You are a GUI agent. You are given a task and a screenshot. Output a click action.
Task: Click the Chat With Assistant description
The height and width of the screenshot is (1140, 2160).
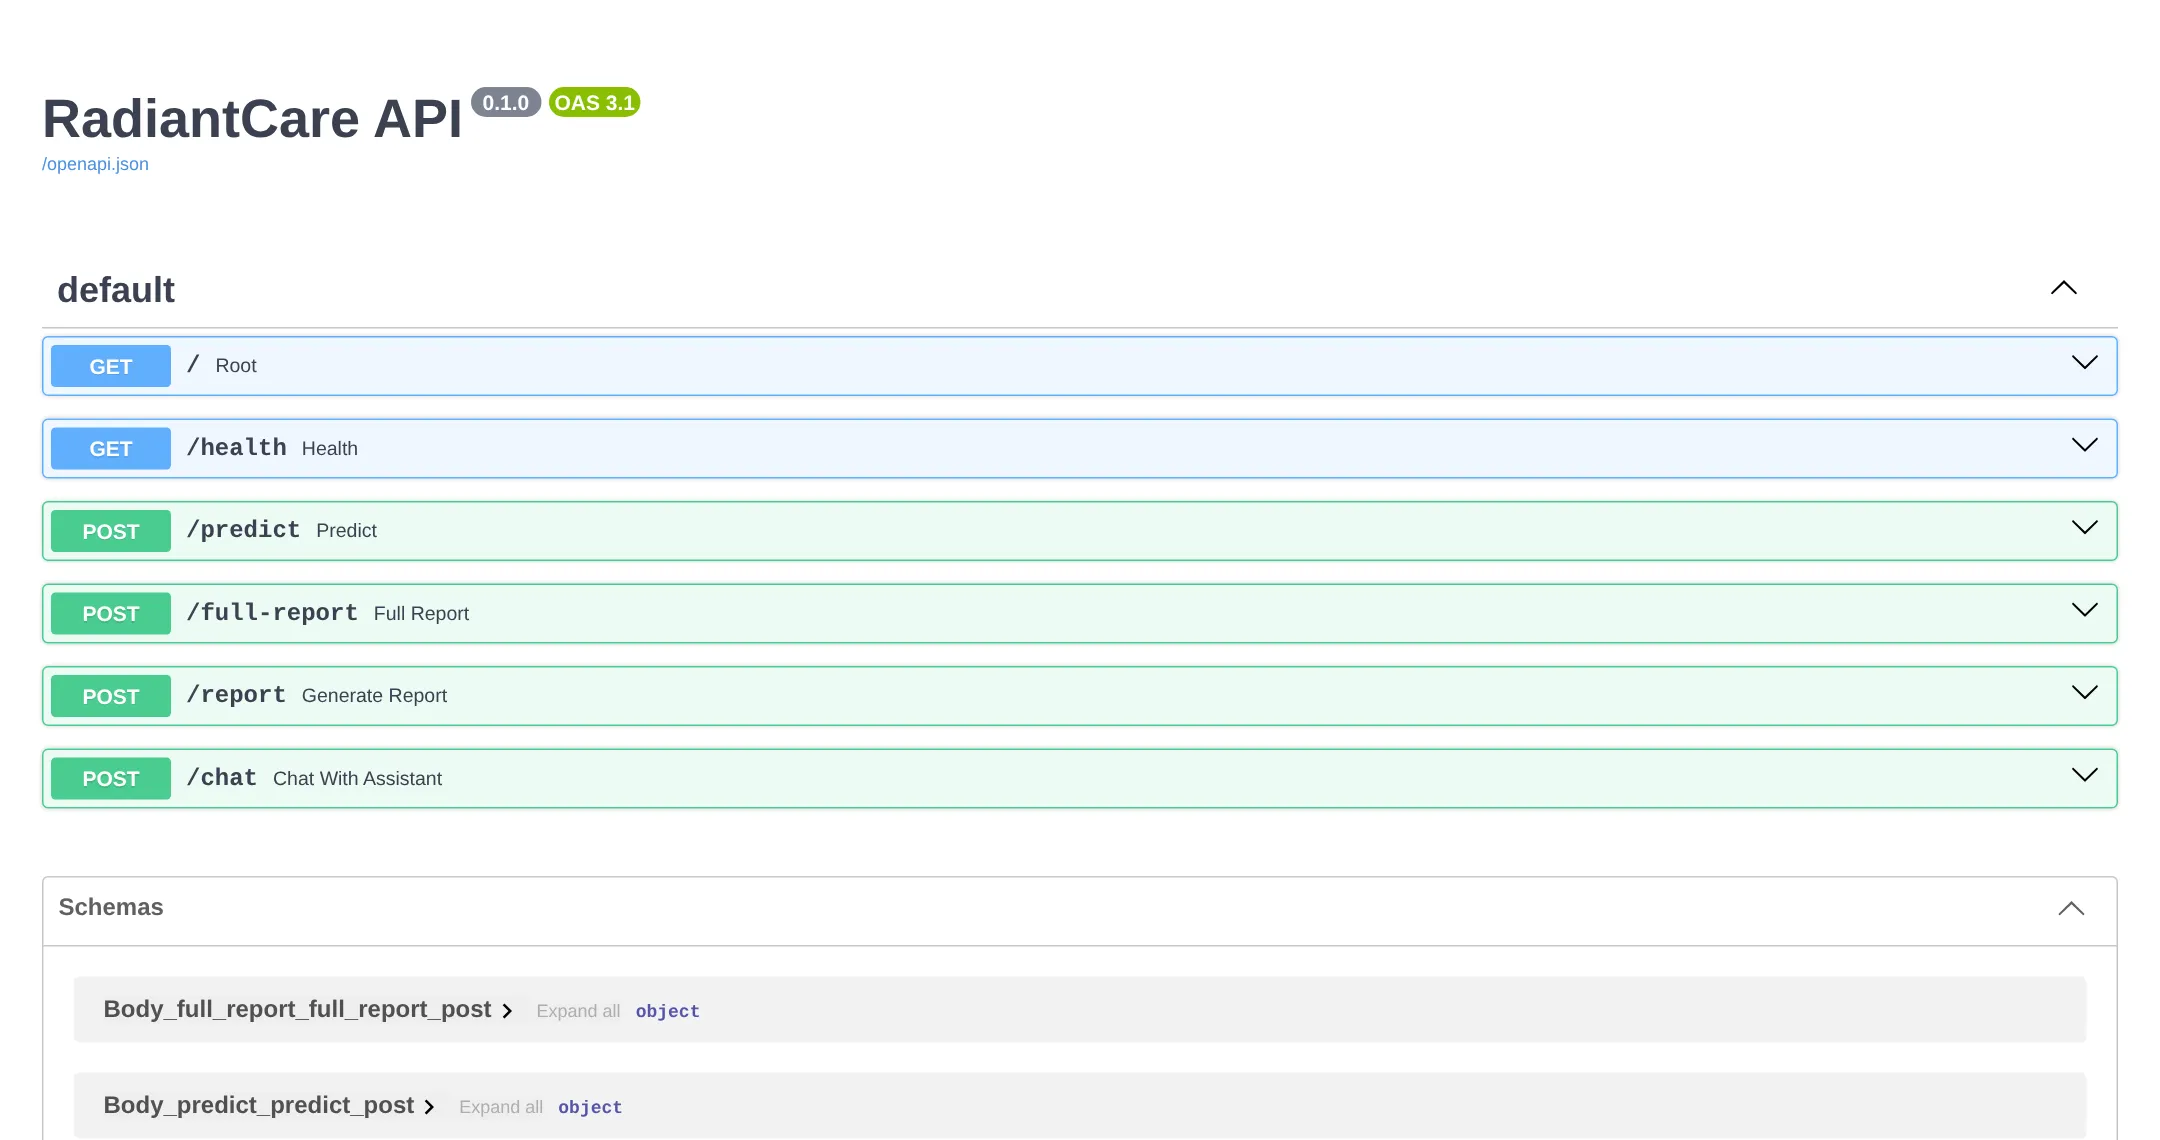tap(357, 778)
